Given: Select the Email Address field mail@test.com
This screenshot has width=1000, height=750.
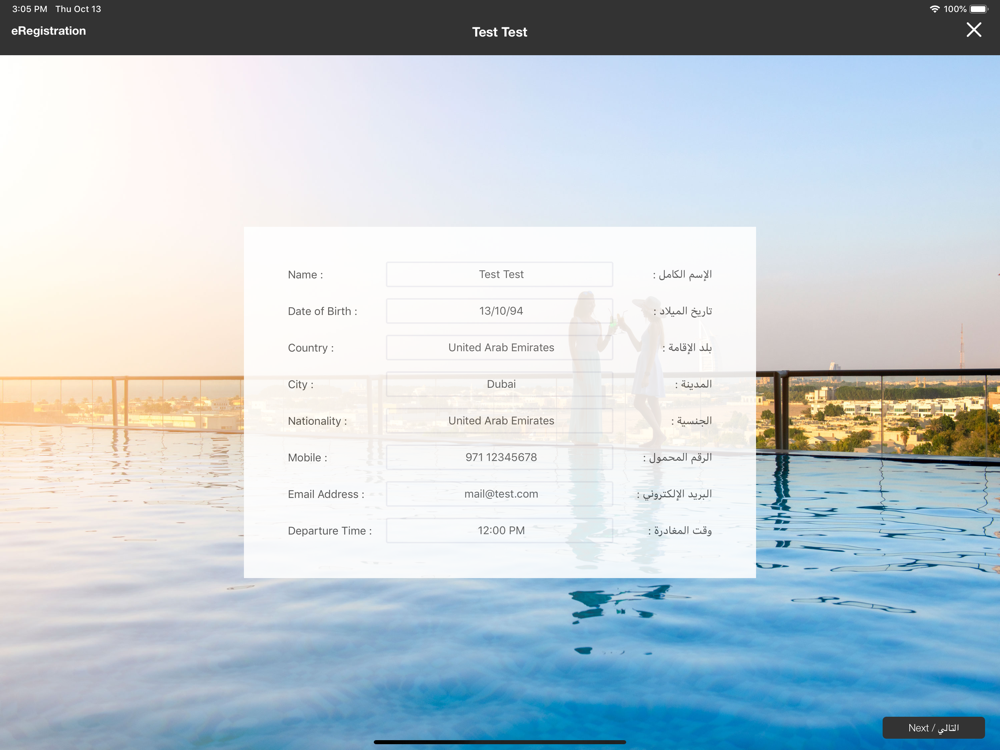Looking at the screenshot, I should 499,494.
